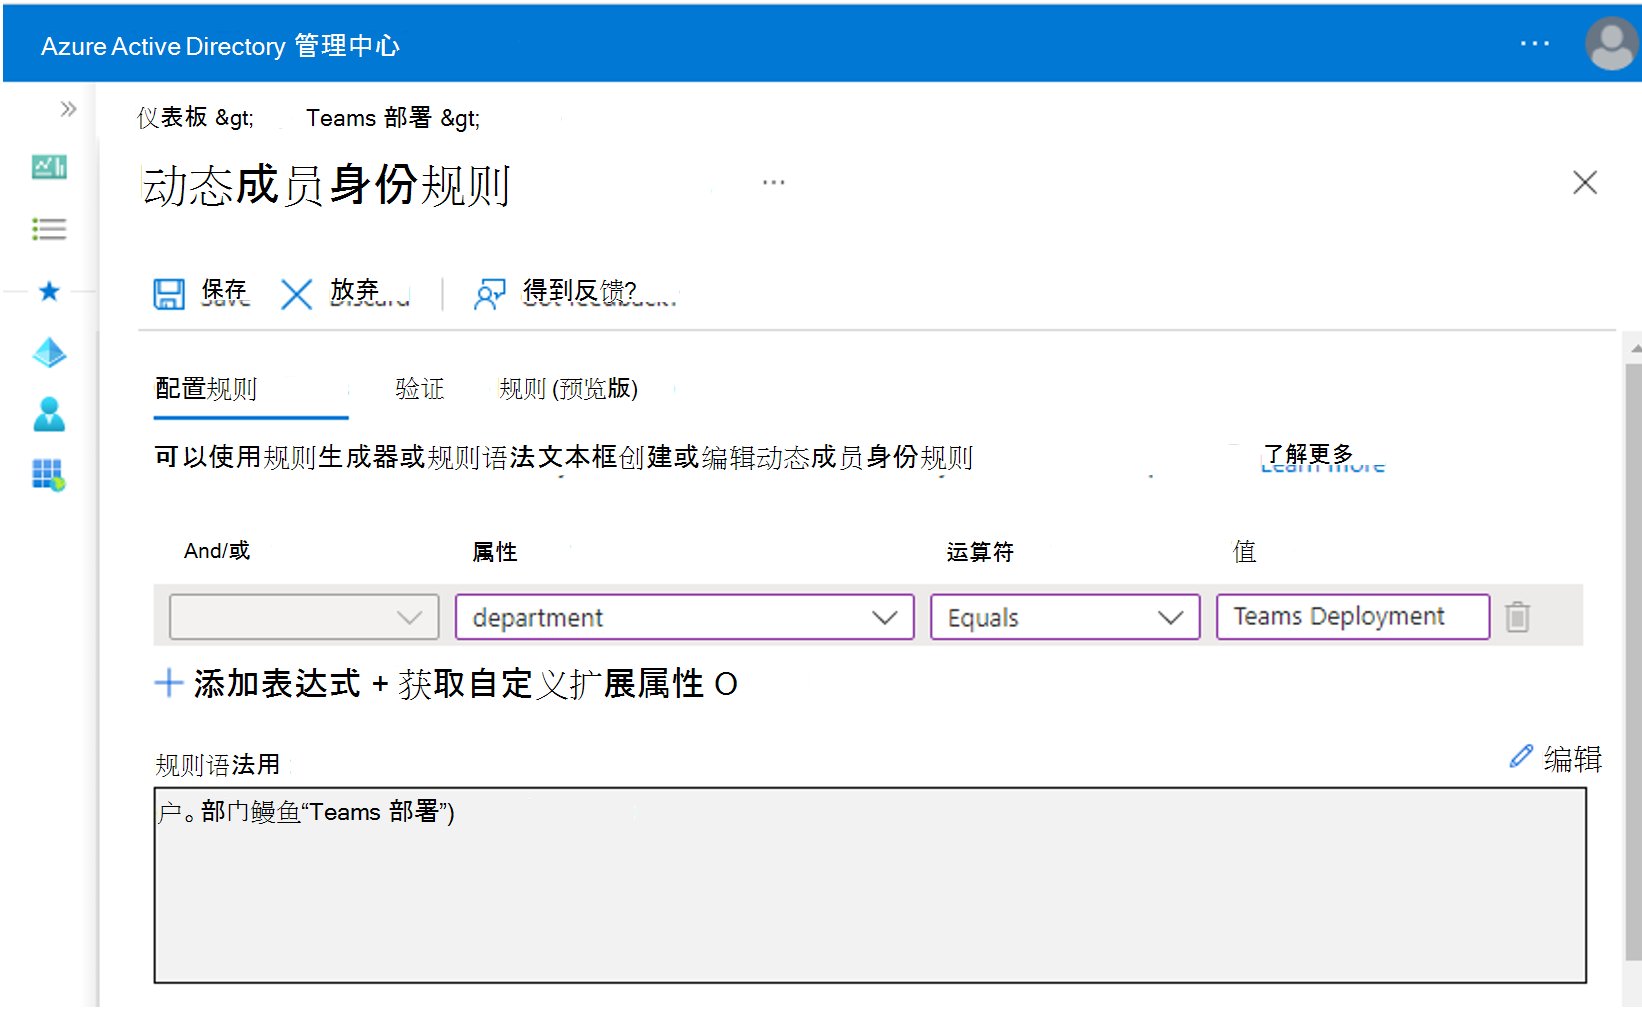1642x1010 pixels.
Task: Open the Equals operator dropdown
Action: [x=1065, y=617]
